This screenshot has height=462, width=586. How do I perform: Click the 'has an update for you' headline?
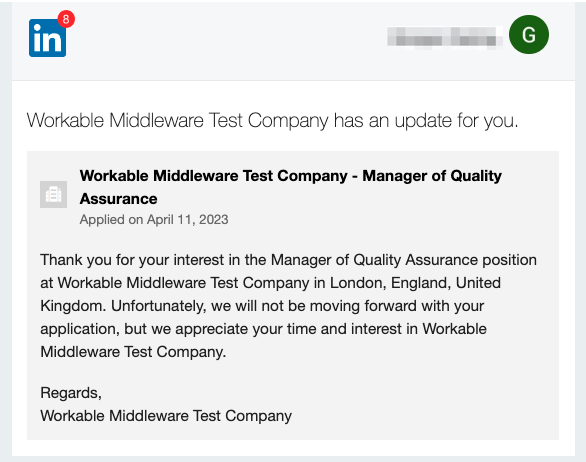click(426, 121)
